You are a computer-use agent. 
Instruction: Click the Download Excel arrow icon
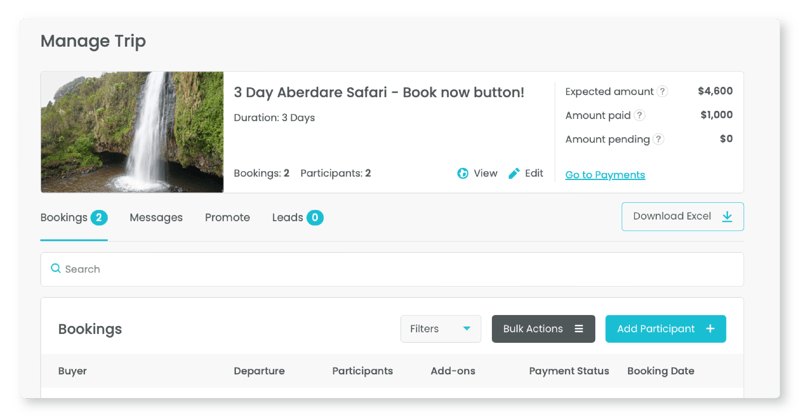click(727, 216)
